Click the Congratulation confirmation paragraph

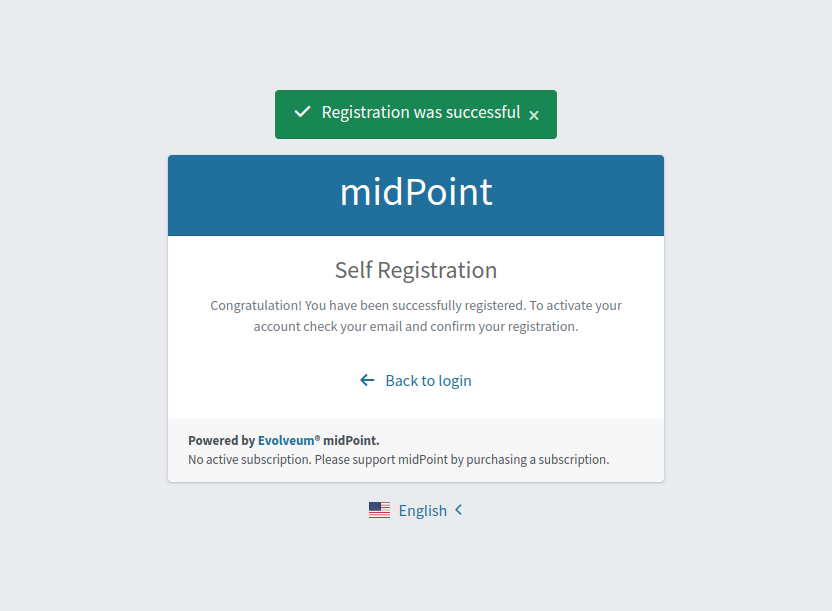point(416,306)
